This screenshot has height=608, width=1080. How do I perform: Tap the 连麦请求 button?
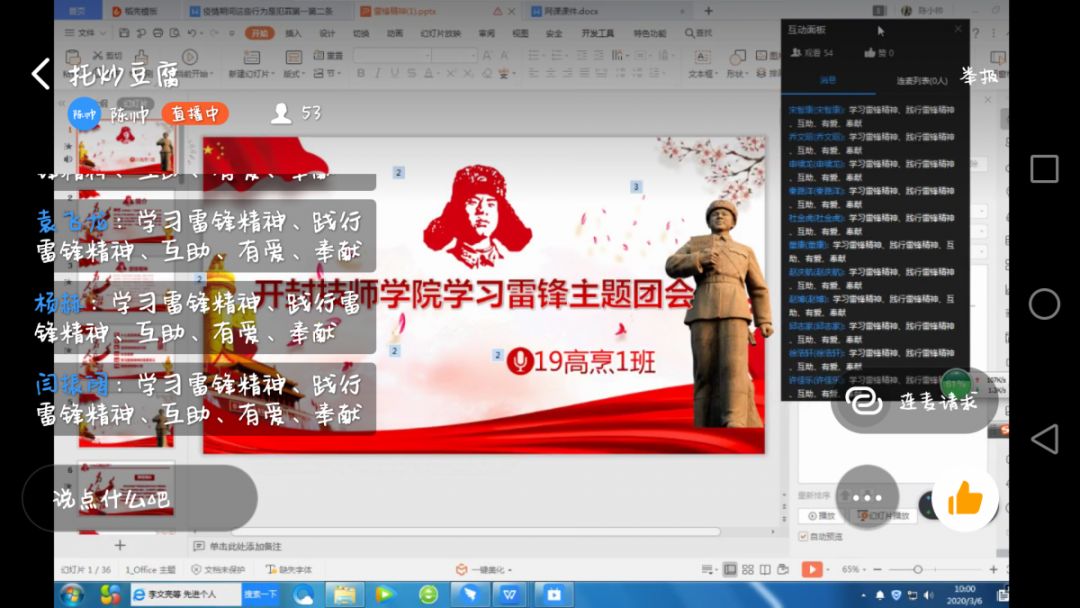pos(913,402)
